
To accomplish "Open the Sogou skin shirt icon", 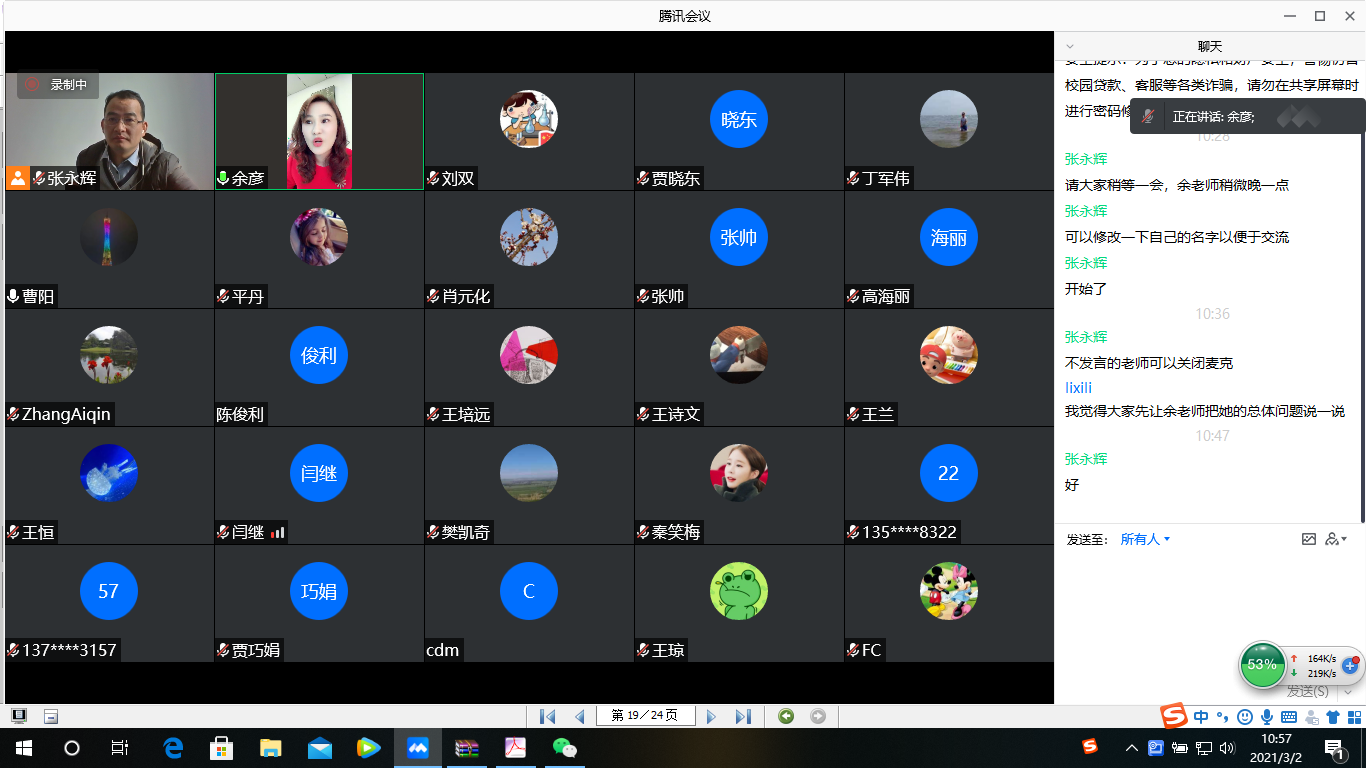I will coord(1333,717).
